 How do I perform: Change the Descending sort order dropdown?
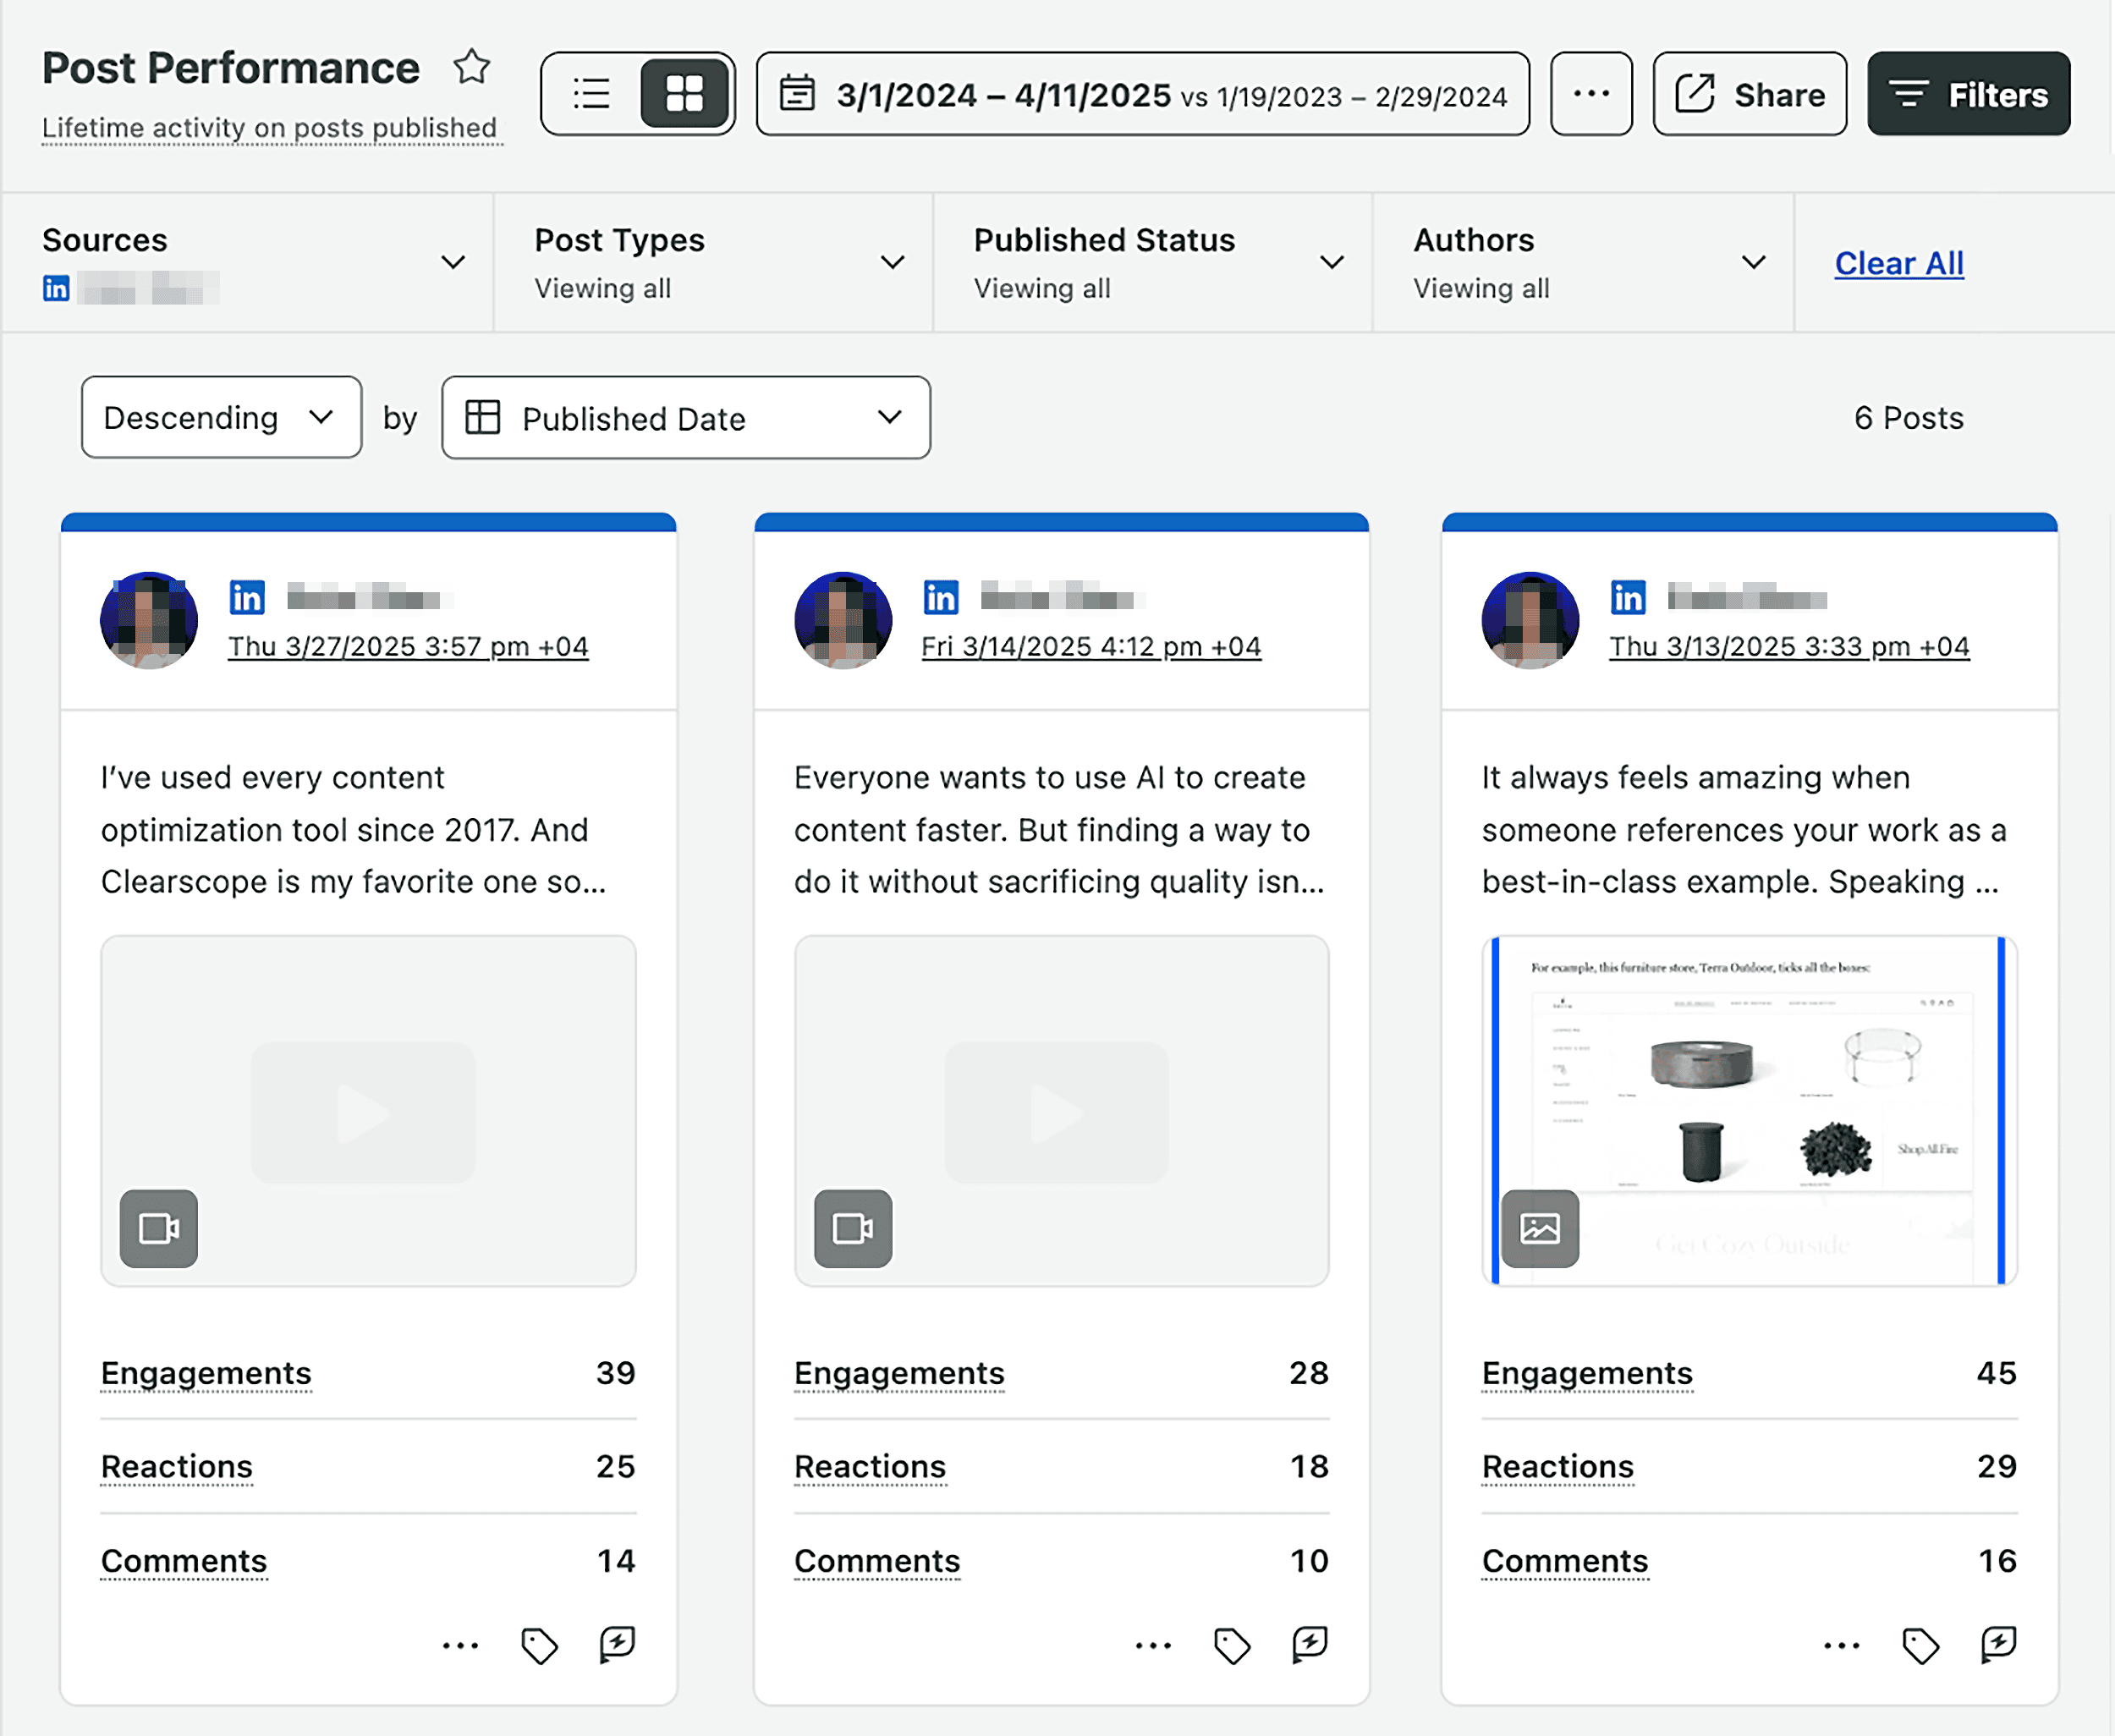[221, 418]
